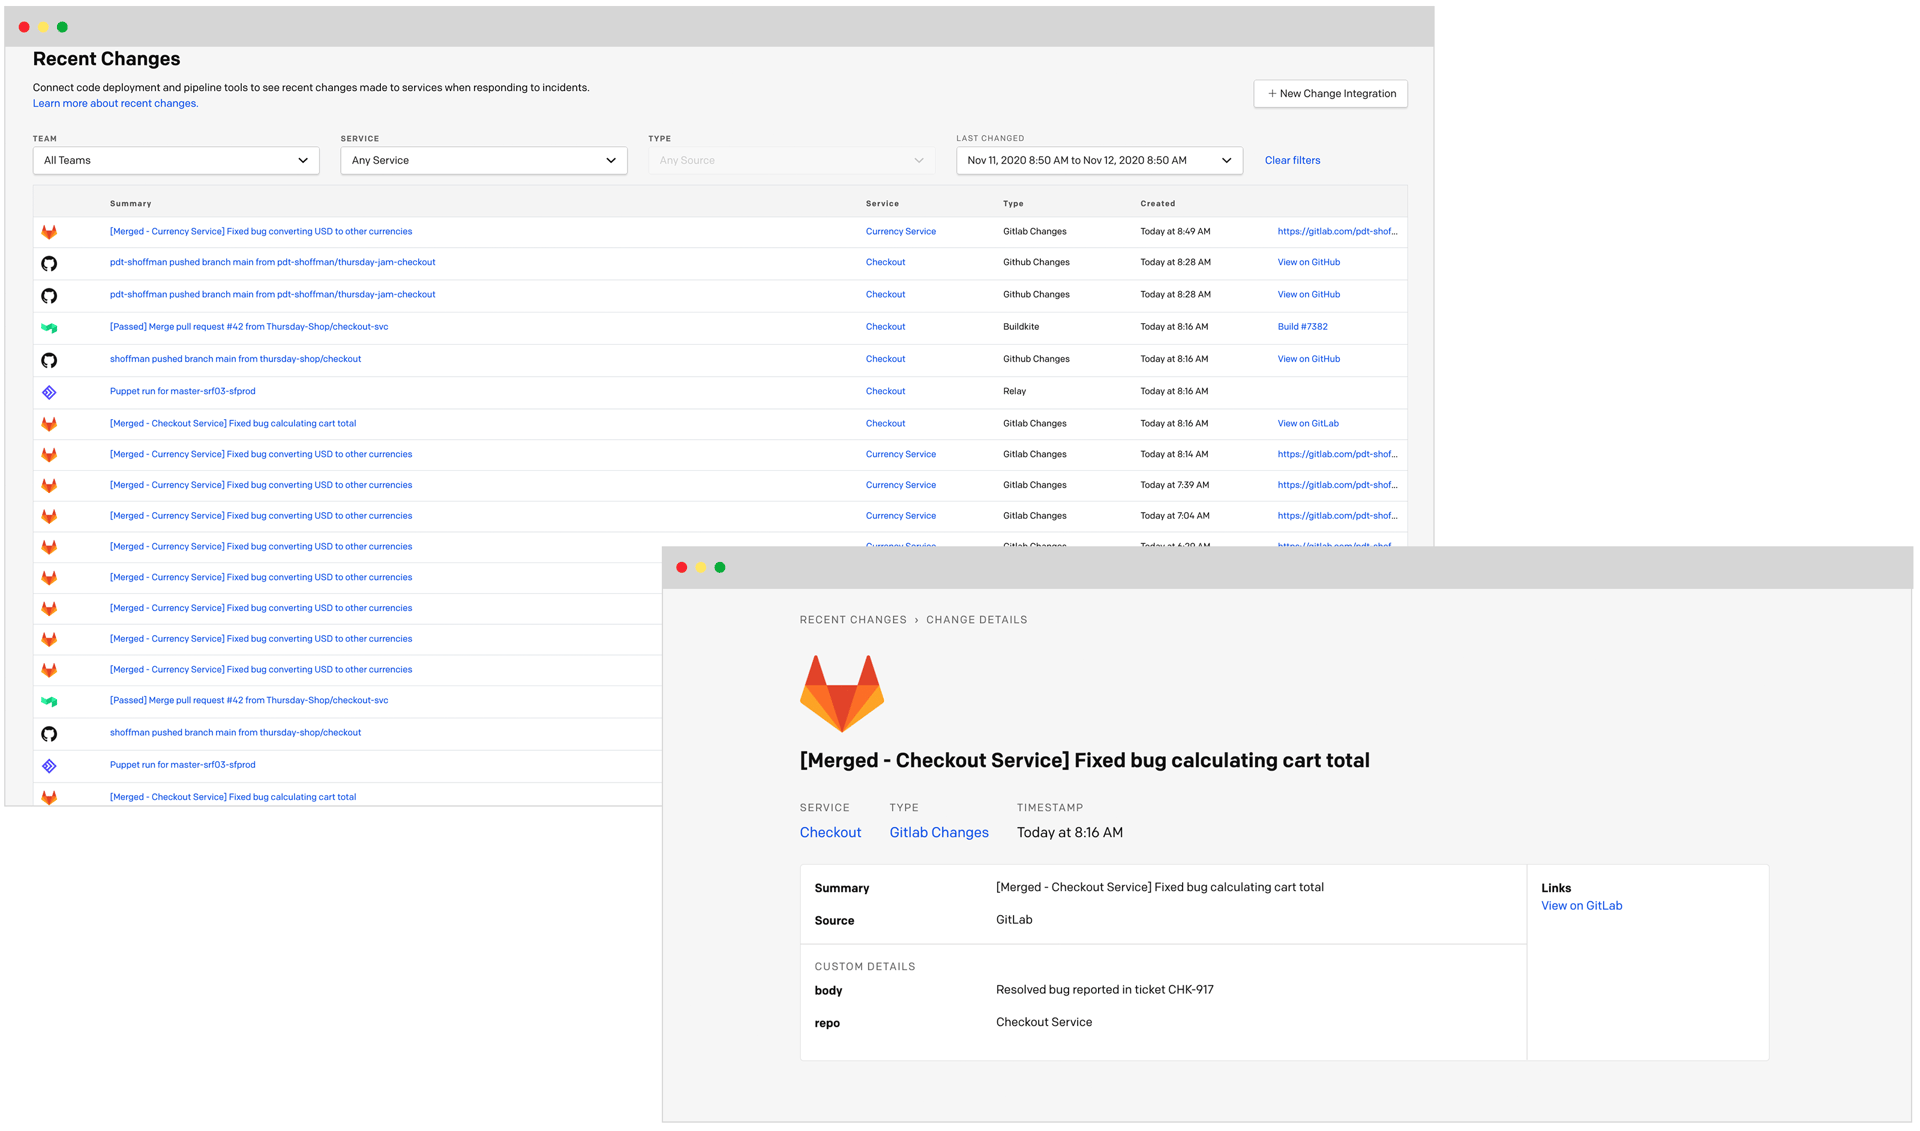Open the All Teams dropdown
This screenshot has height=1131, width=1920.
176,161
